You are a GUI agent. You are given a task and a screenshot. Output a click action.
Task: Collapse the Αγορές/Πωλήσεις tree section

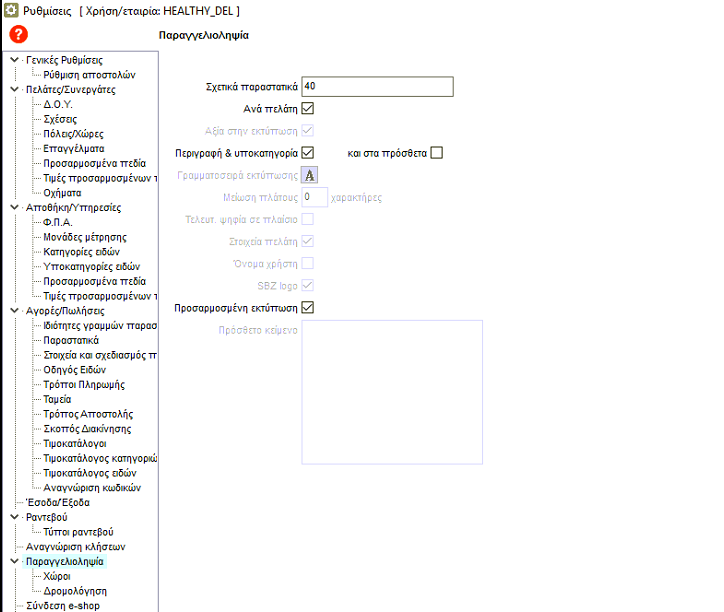click(x=13, y=311)
